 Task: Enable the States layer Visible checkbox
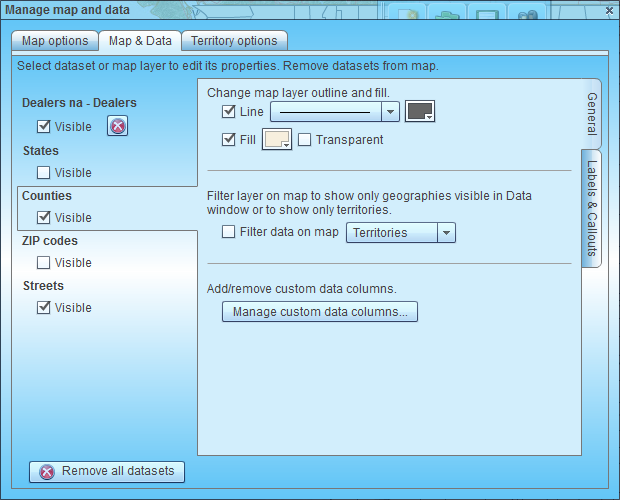click(x=44, y=173)
